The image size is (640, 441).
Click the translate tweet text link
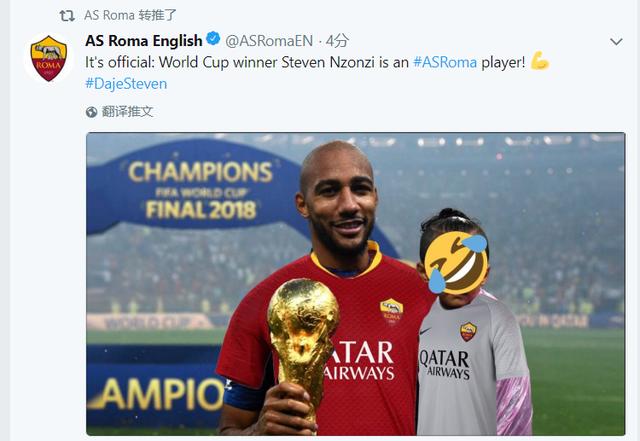(127, 111)
